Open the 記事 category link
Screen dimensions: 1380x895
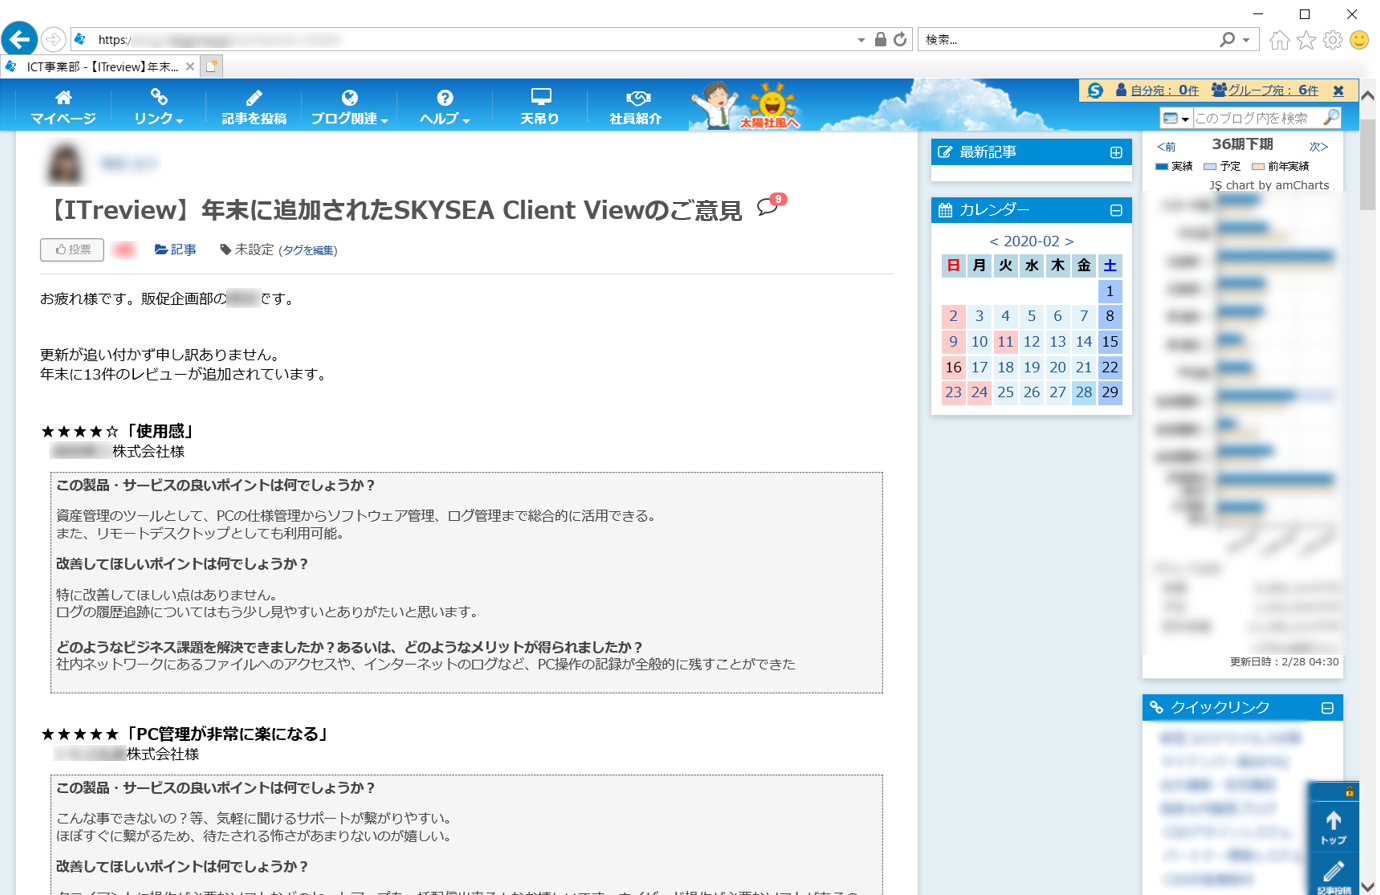tap(175, 249)
